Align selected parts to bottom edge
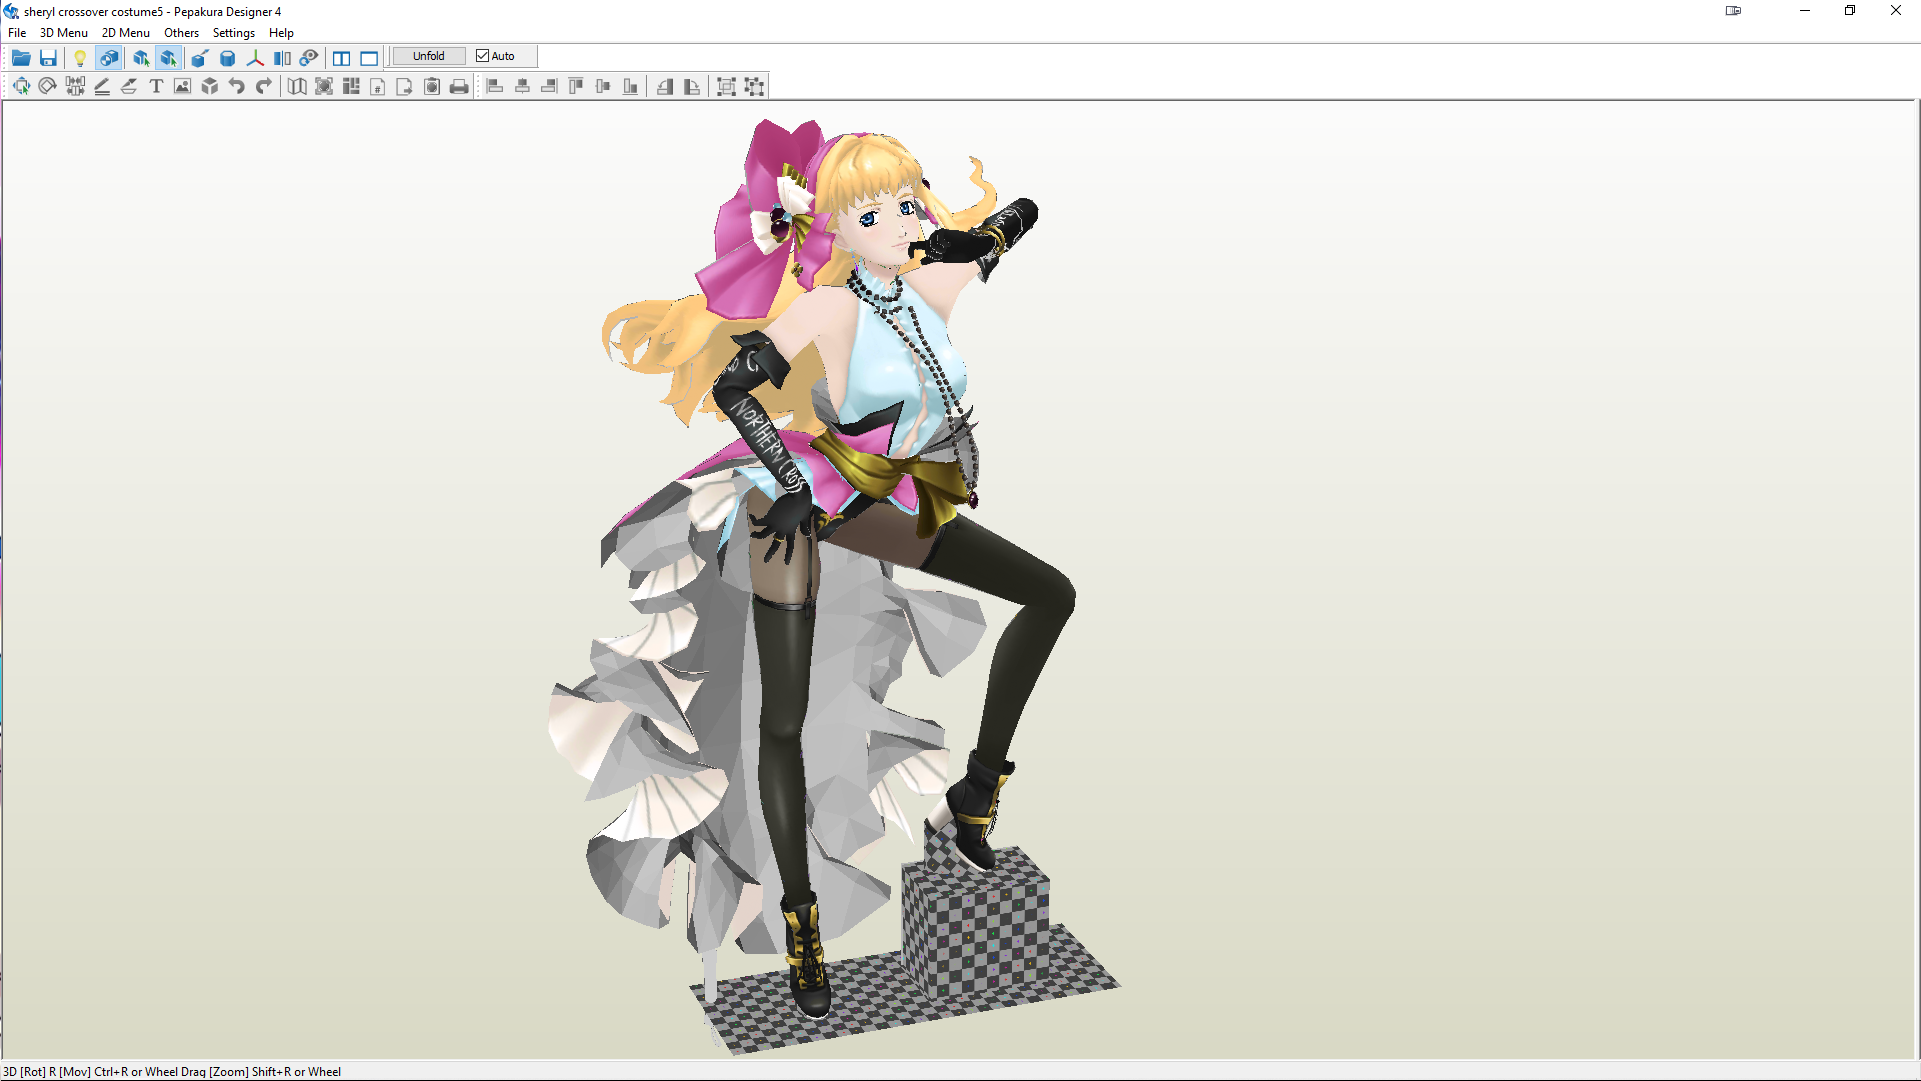 point(630,86)
